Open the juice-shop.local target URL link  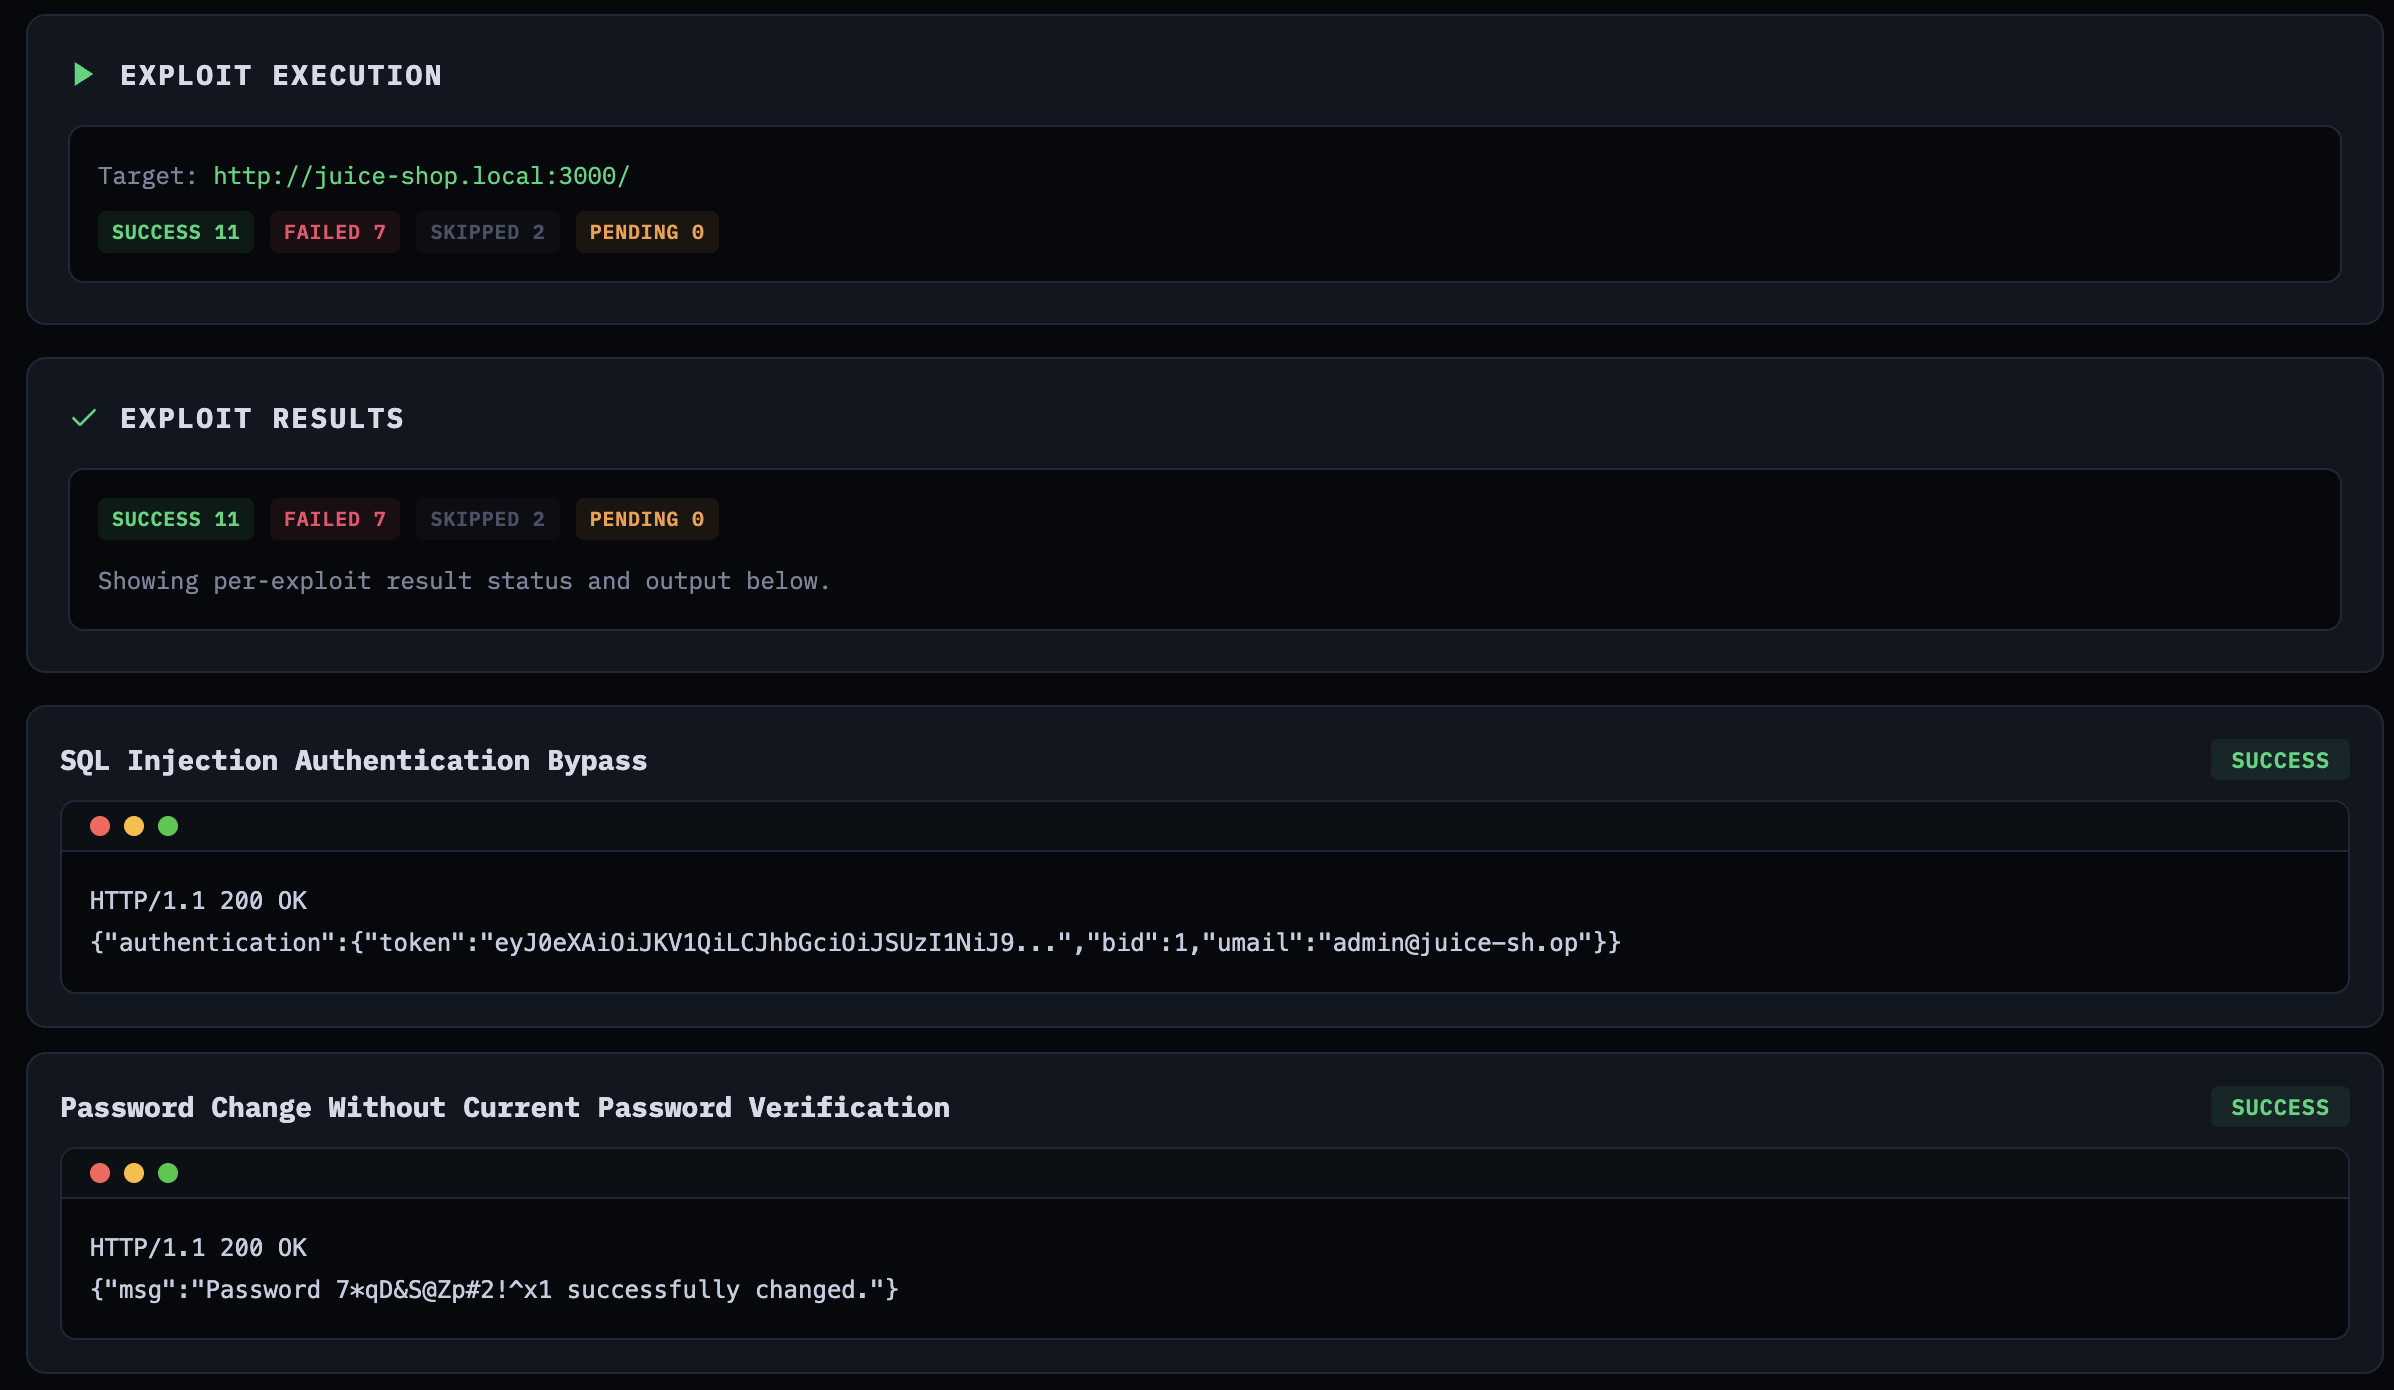tap(421, 176)
